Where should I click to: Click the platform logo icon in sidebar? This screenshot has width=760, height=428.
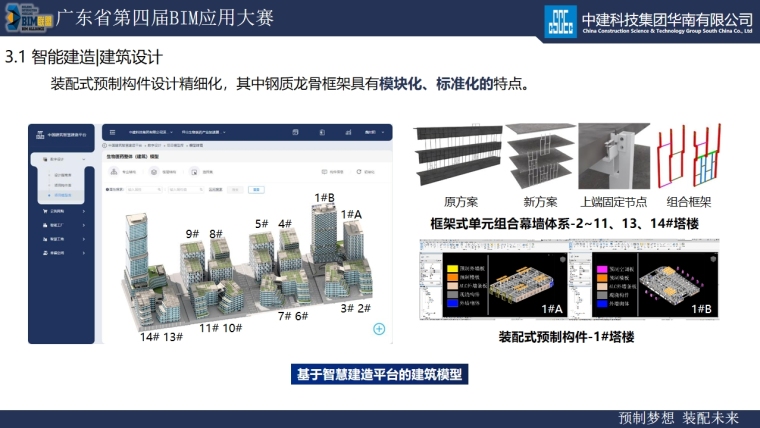[x=39, y=132]
